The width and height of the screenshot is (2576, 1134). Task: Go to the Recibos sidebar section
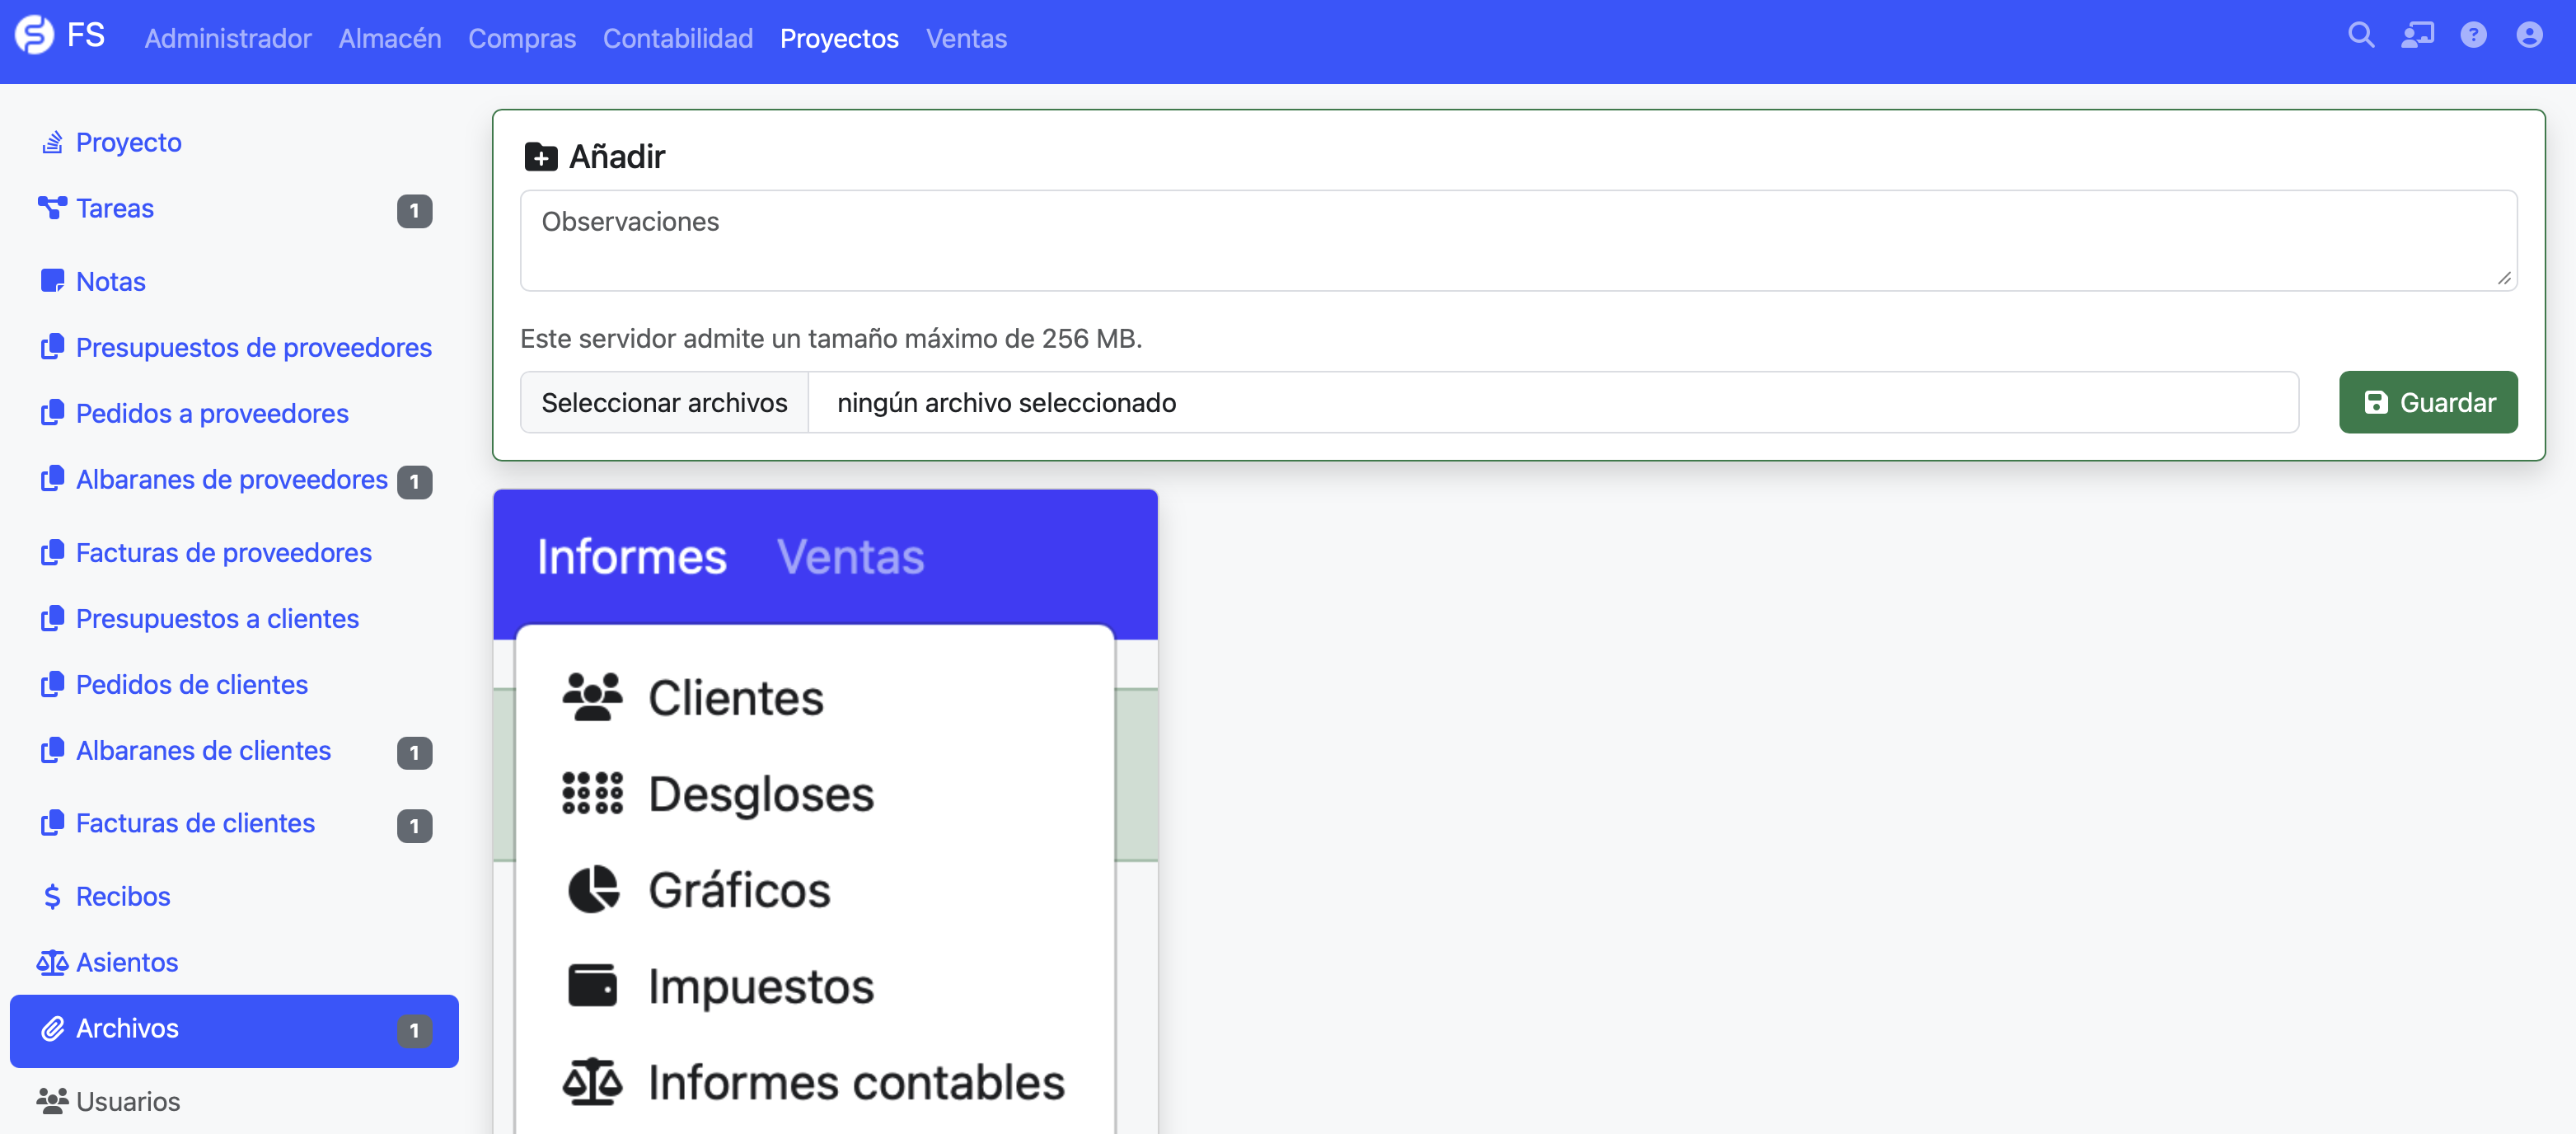tap(123, 896)
